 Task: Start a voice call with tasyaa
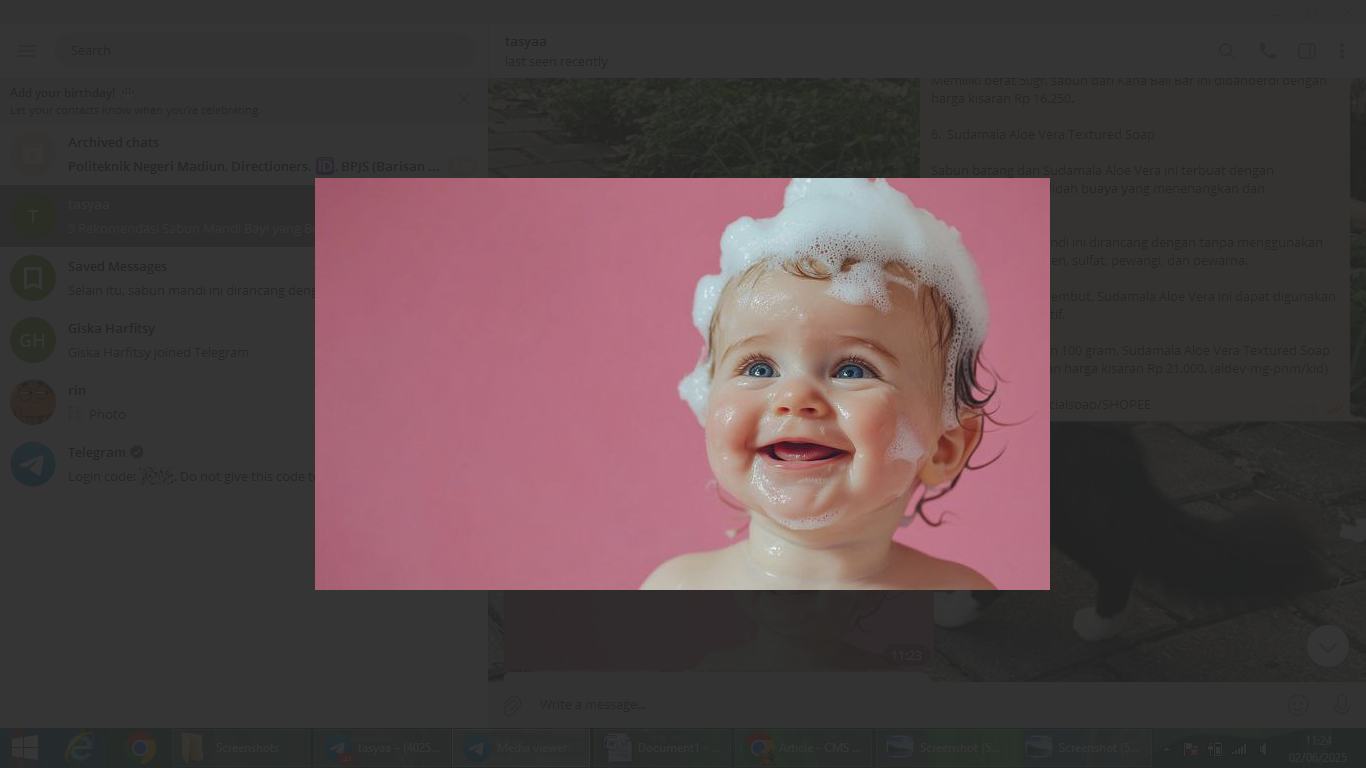(x=1267, y=51)
